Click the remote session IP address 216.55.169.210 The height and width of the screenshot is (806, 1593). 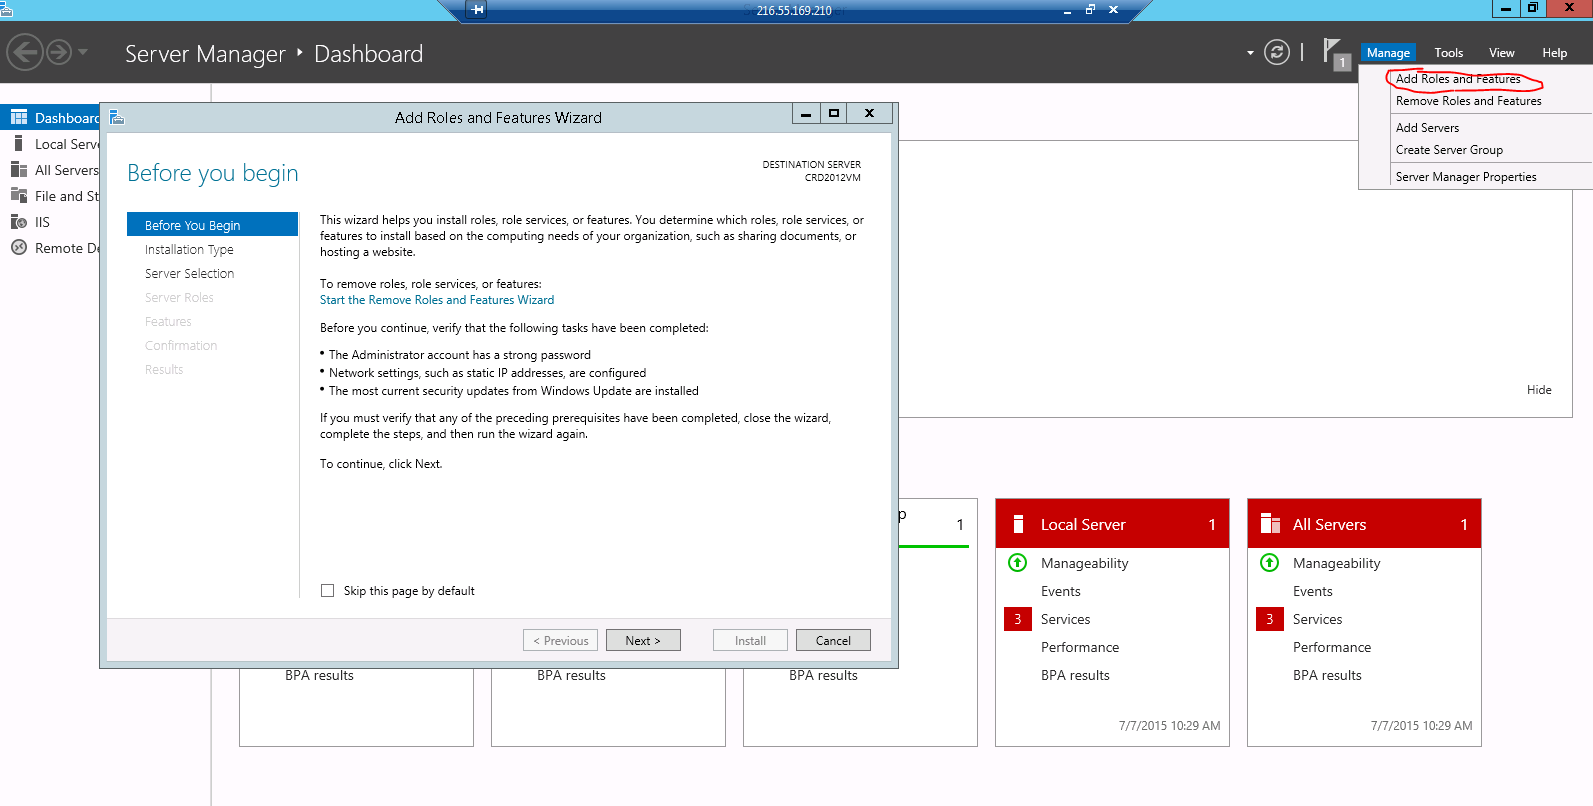pyautogui.click(x=794, y=11)
